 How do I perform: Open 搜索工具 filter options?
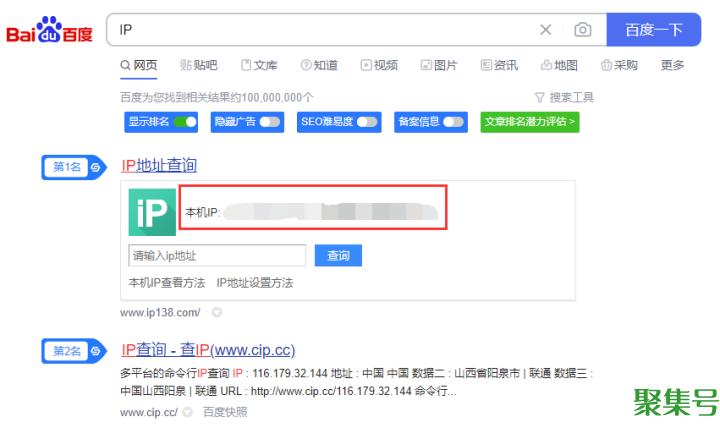(564, 97)
